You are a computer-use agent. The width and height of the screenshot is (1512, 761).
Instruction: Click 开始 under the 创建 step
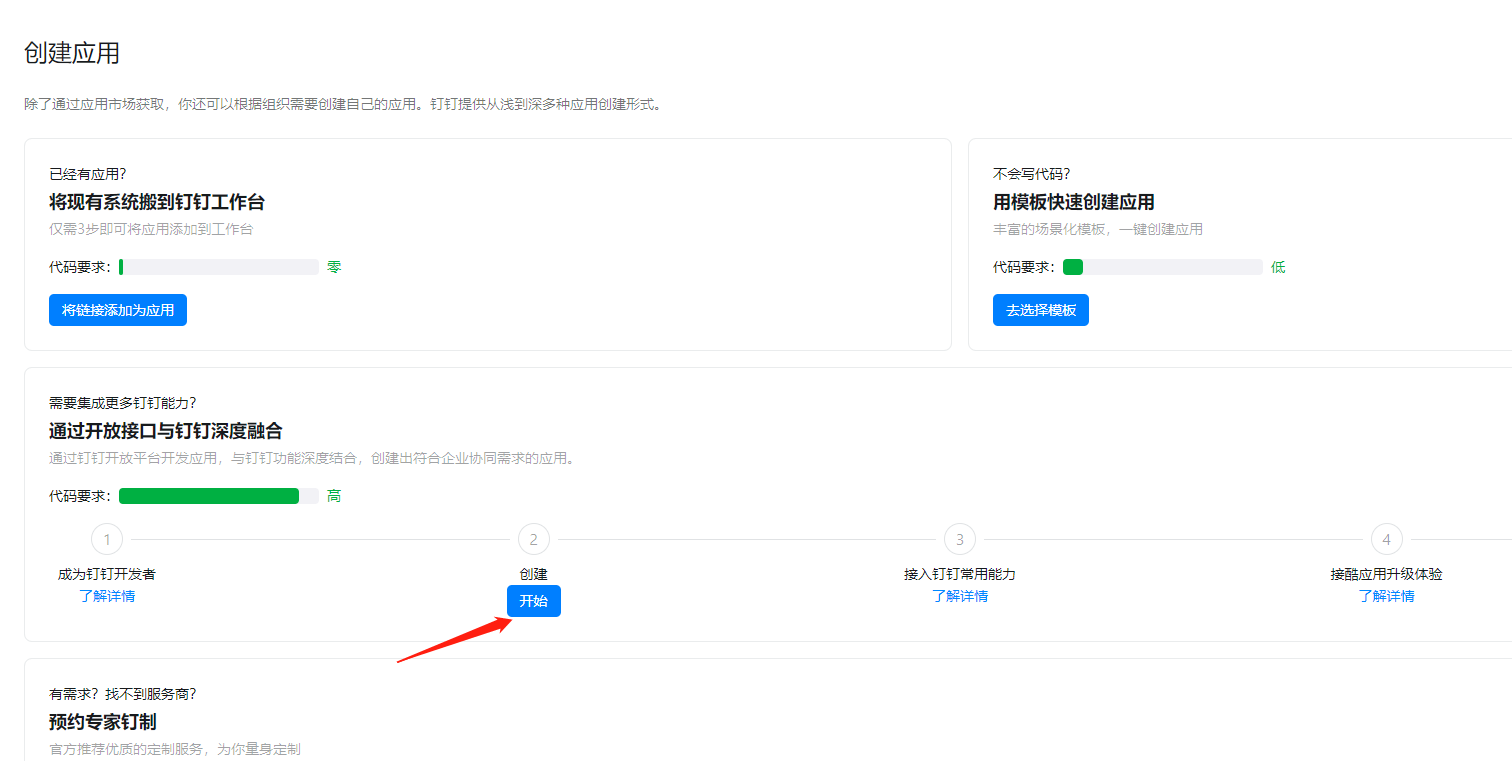pos(533,601)
